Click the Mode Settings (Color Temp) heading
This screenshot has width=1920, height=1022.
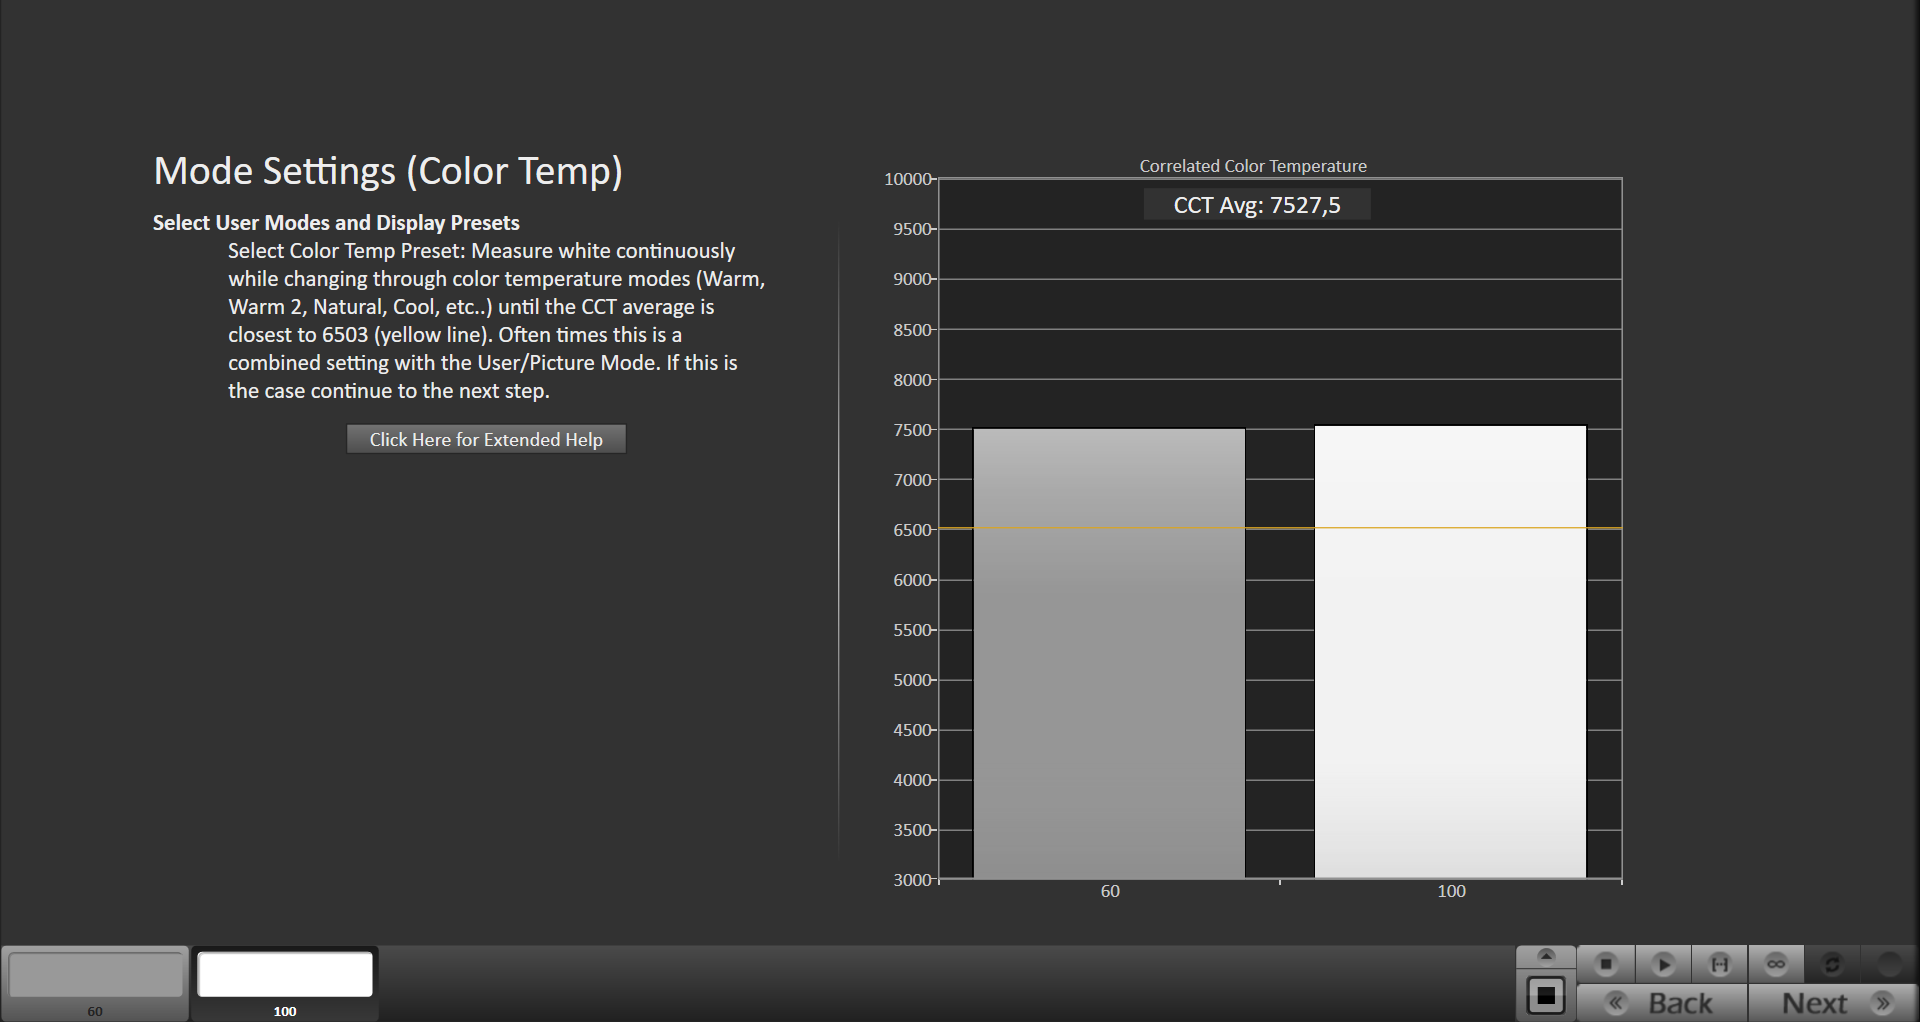click(x=388, y=171)
